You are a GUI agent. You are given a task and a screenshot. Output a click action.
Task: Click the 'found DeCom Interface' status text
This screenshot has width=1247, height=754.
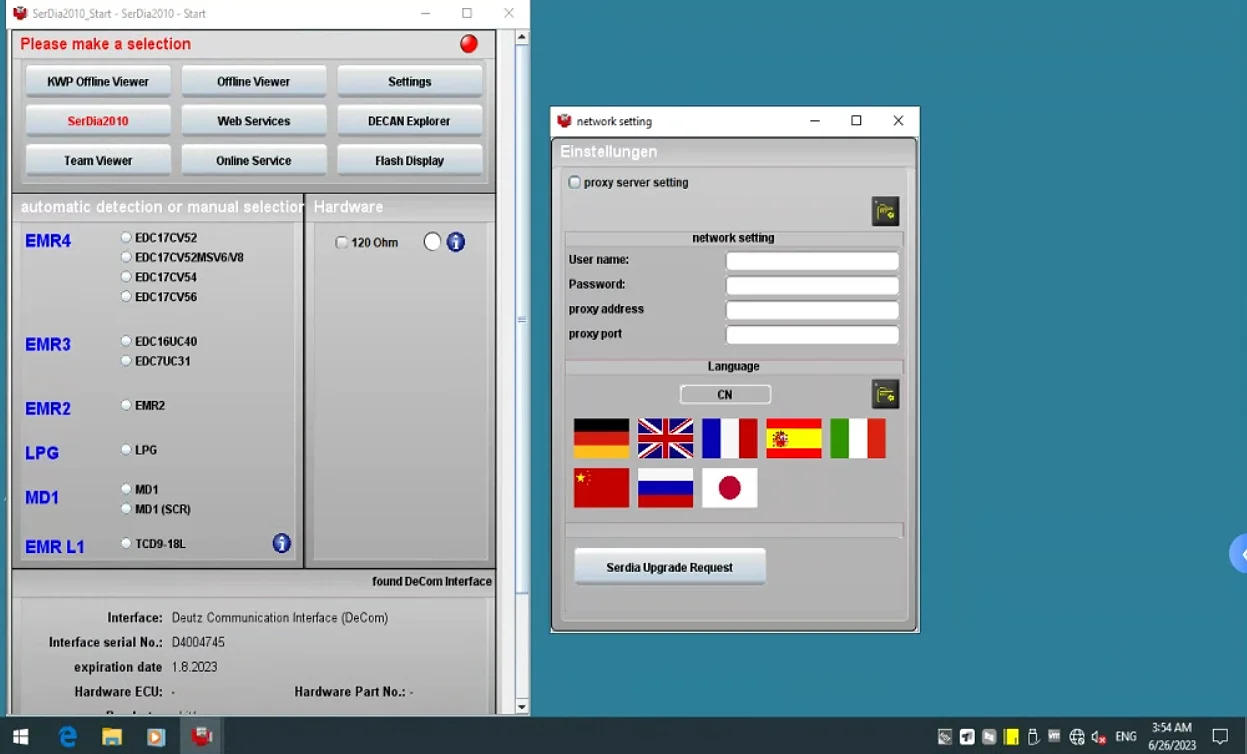[x=432, y=581]
